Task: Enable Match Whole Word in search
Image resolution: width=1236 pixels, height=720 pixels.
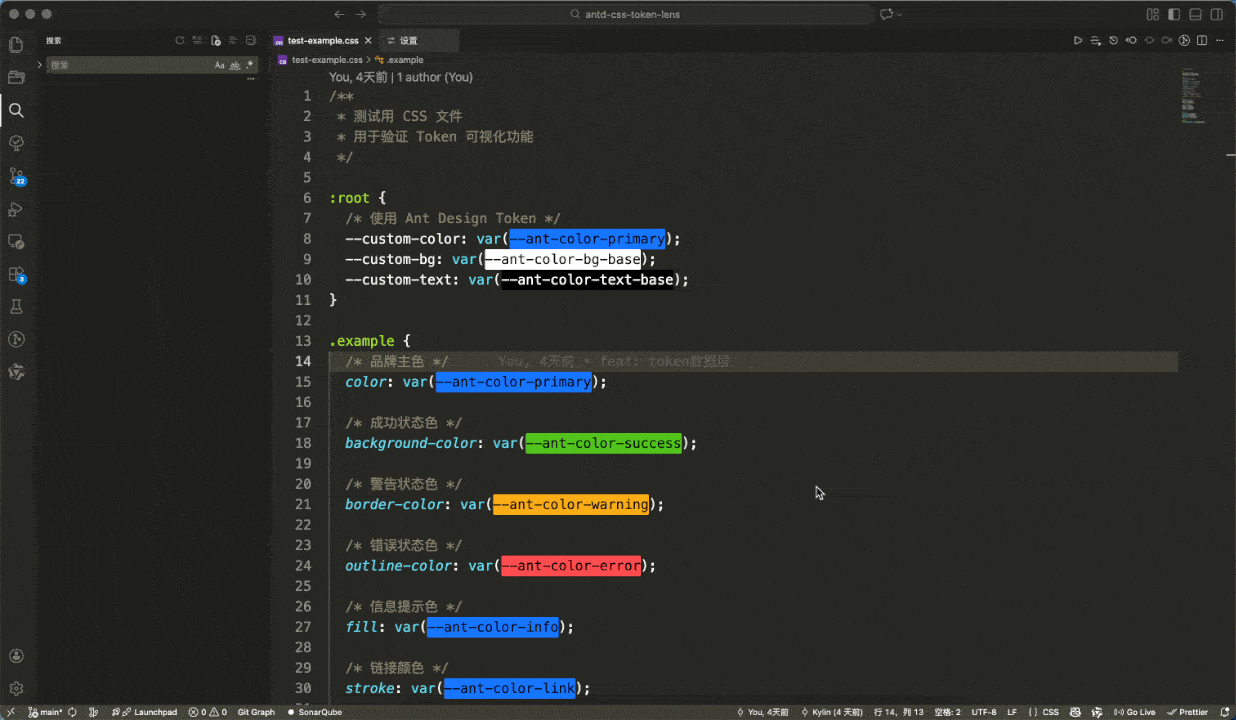Action: tap(236, 64)
